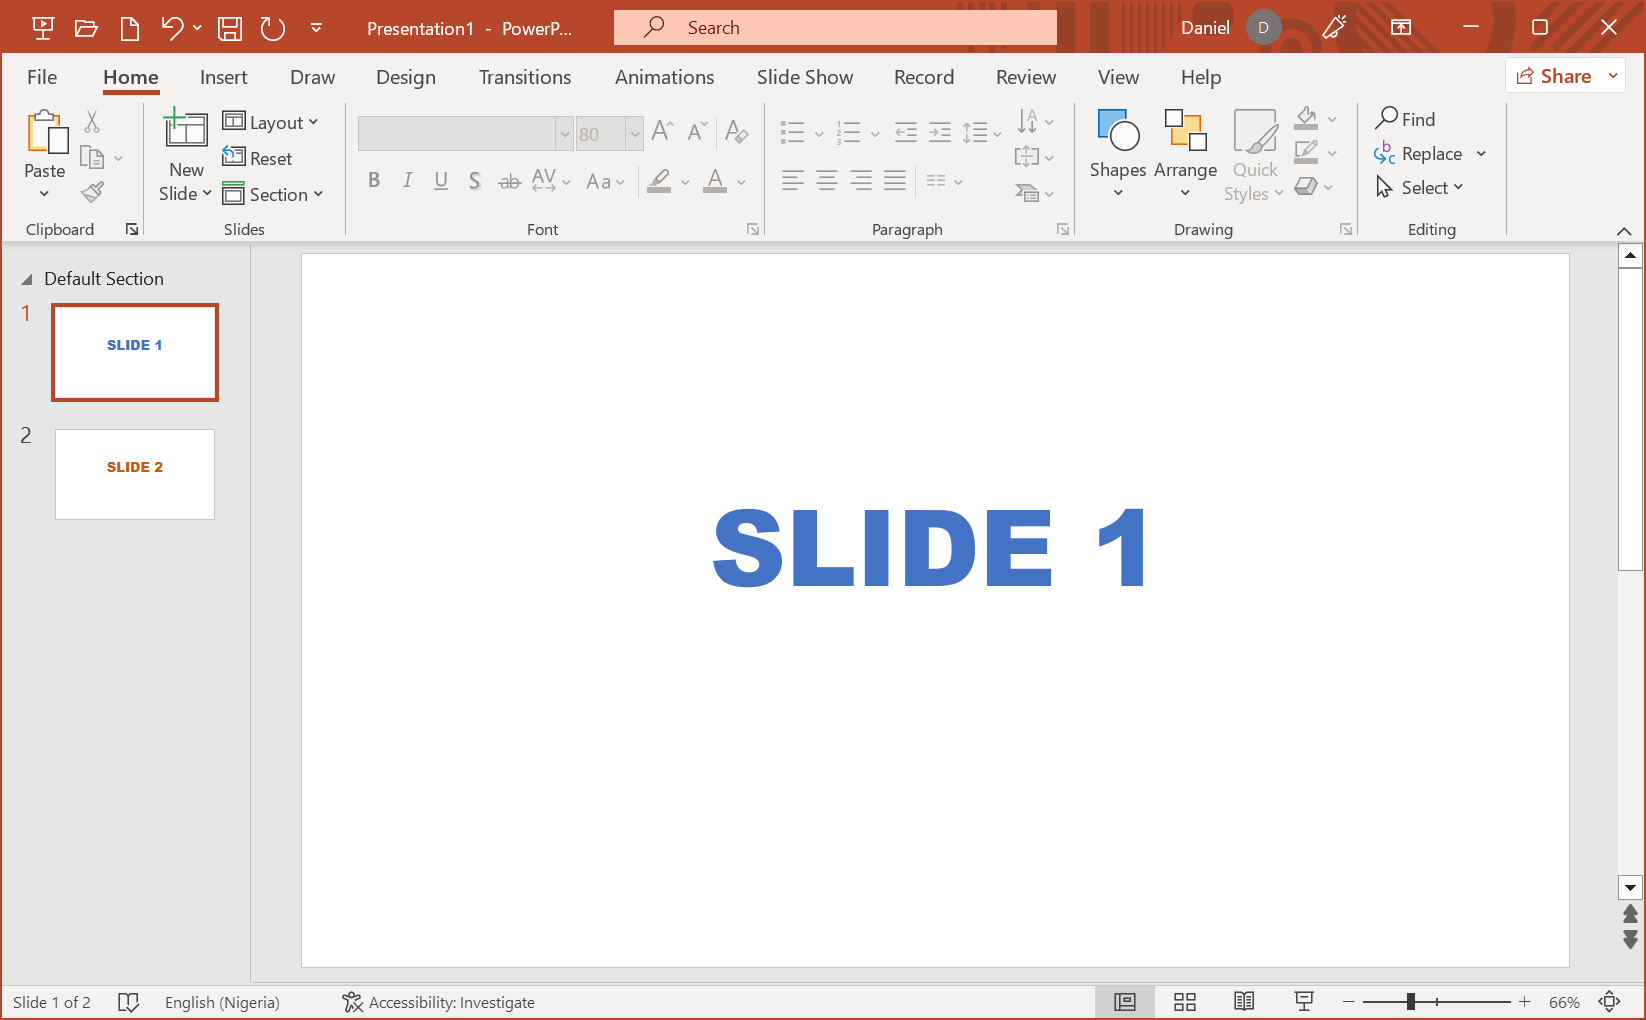Select the Bold formatting icon
The image size is (1646, 1020).
(x=375, y=181)
